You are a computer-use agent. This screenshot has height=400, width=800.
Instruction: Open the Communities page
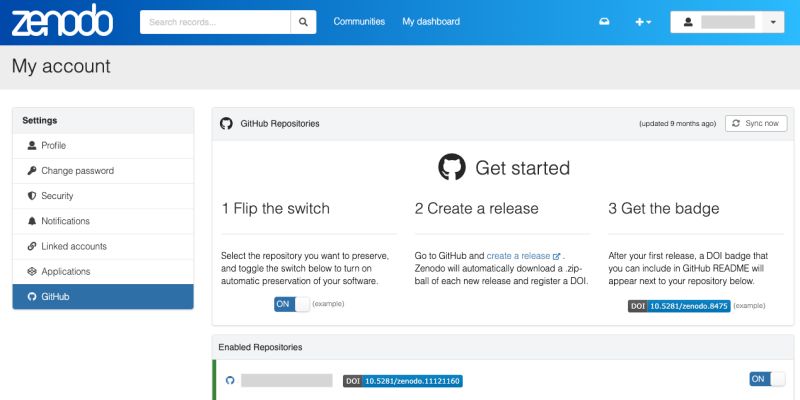click(x=359, y=21)
